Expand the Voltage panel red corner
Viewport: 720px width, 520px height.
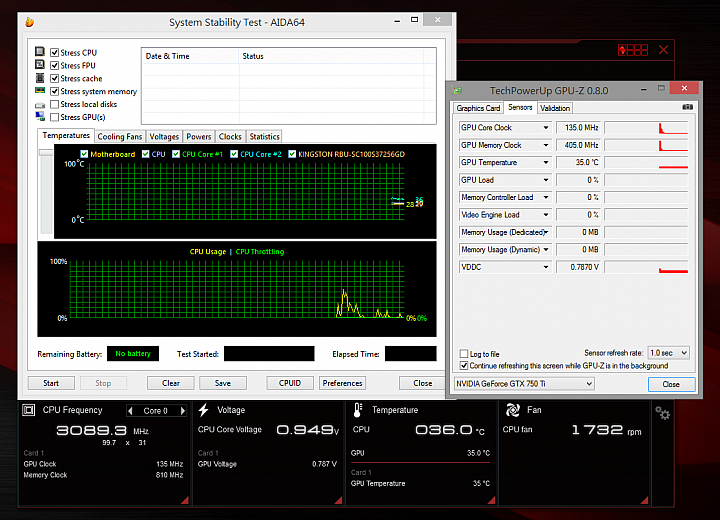tap(338, 500)
